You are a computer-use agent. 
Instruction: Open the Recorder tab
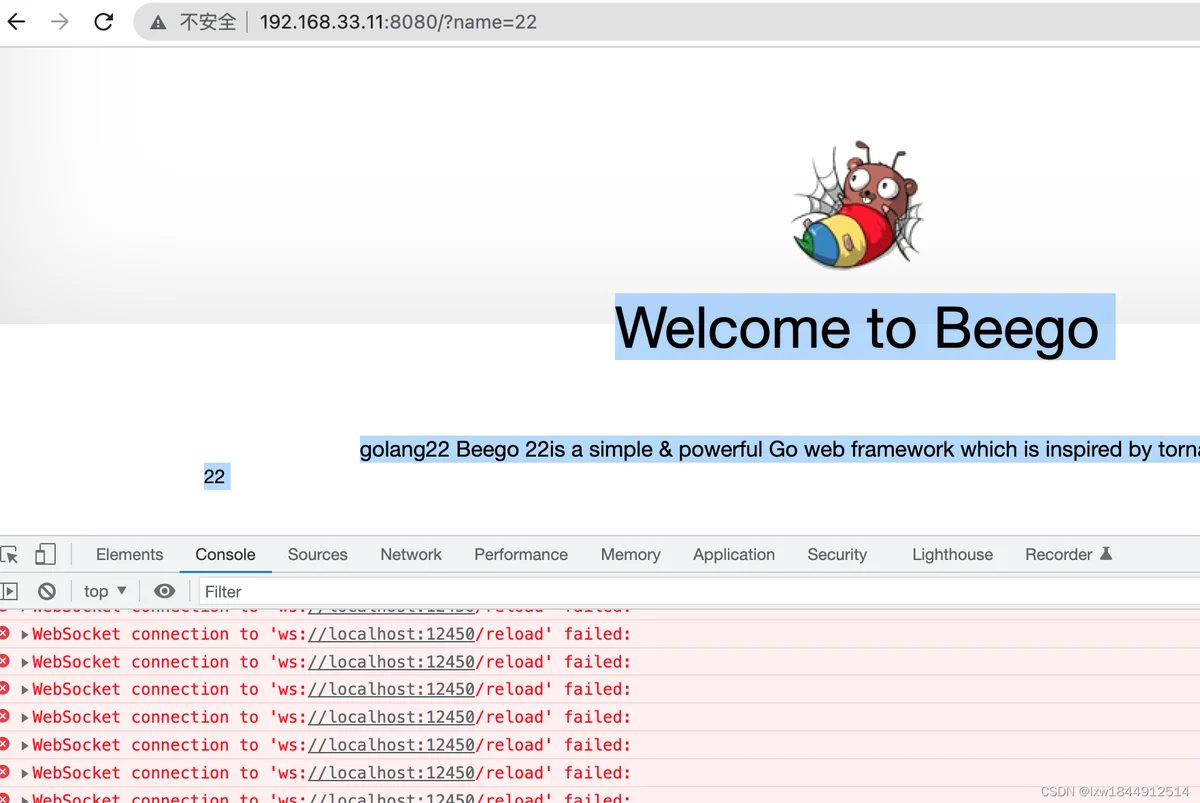(x=1069, y=554)
